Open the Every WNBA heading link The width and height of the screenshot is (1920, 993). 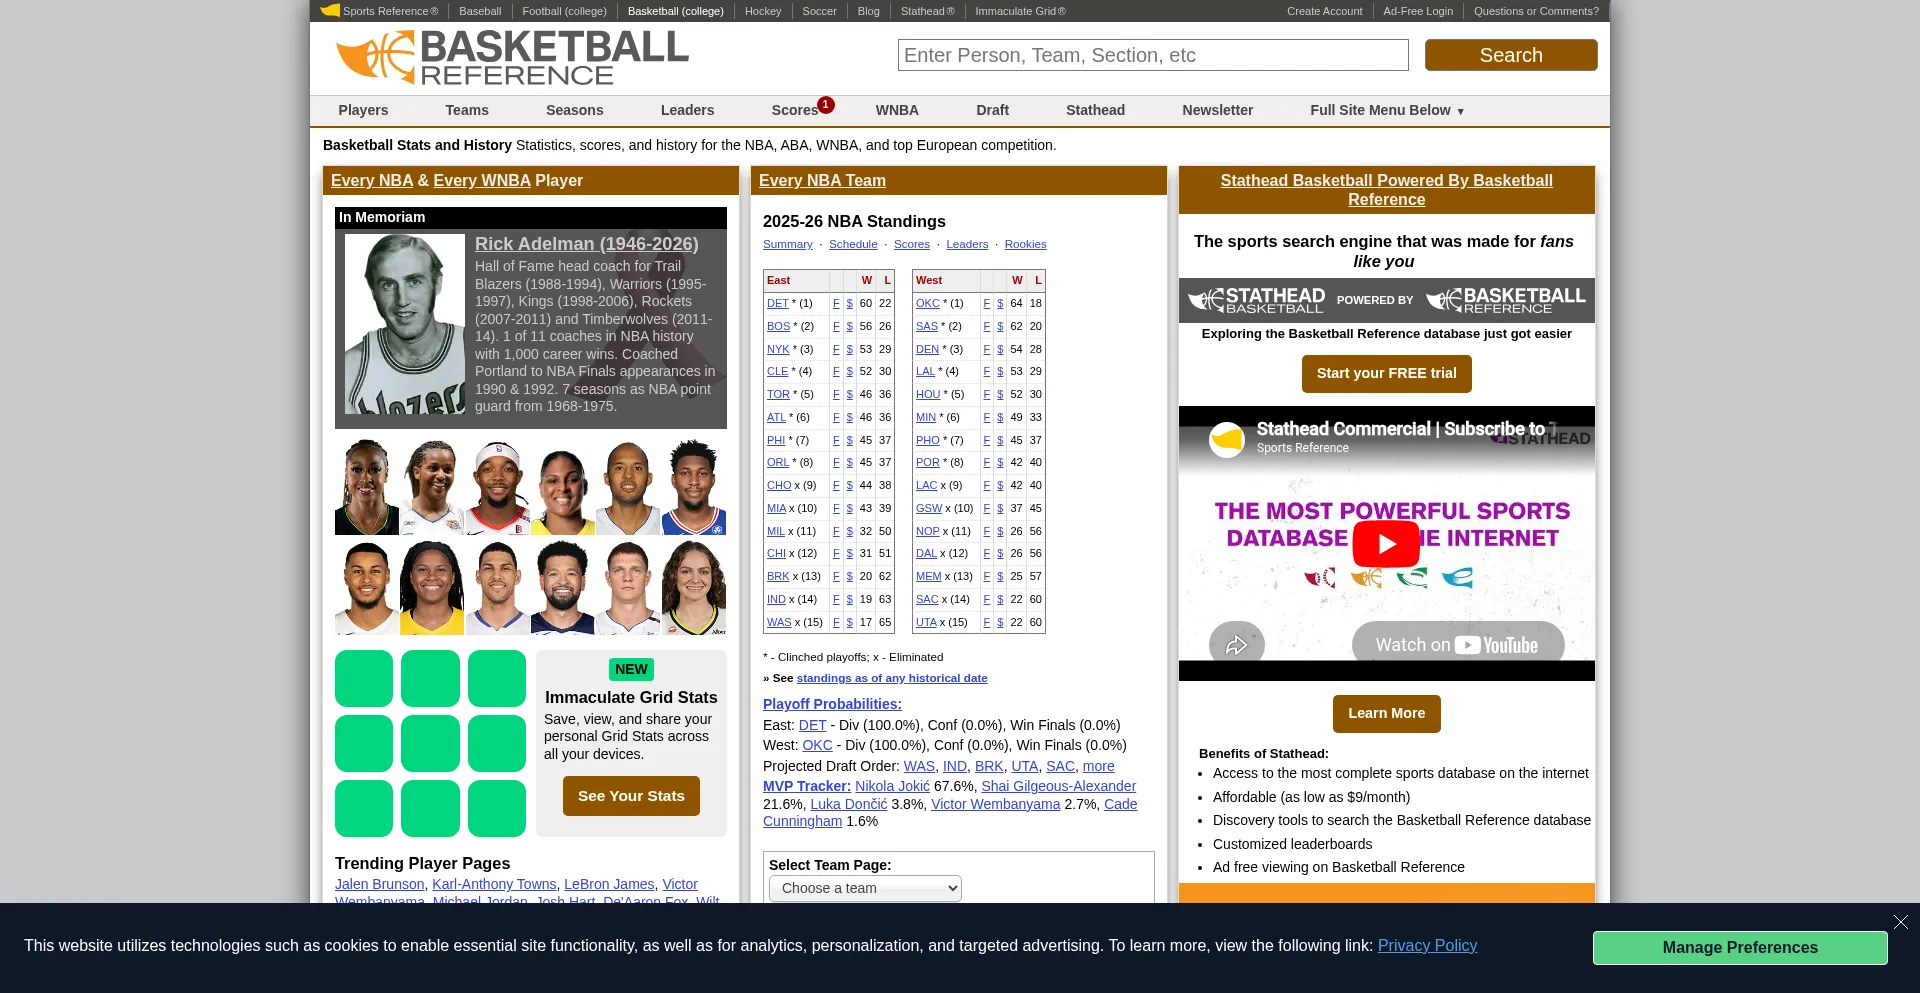click(x=482, y=180)
